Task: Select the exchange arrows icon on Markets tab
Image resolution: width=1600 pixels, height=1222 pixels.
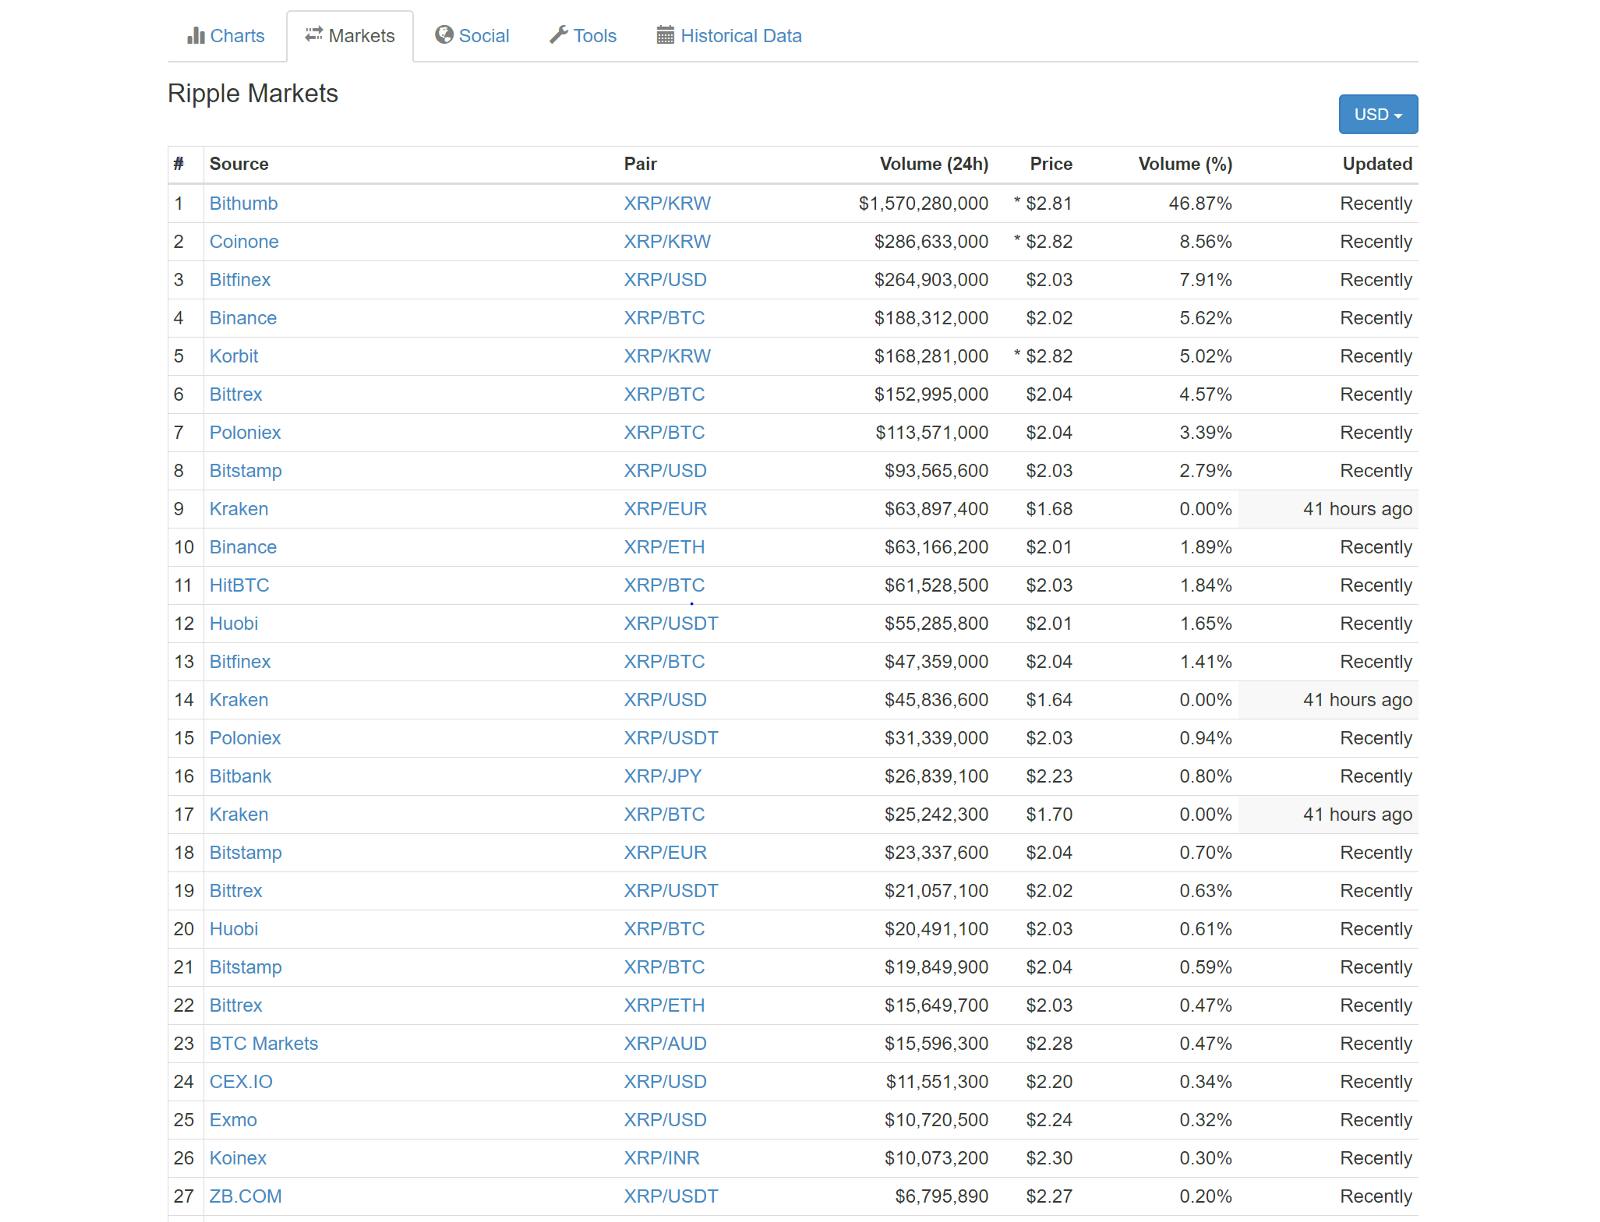Action: pyautogui.click(x=313, y=35)
